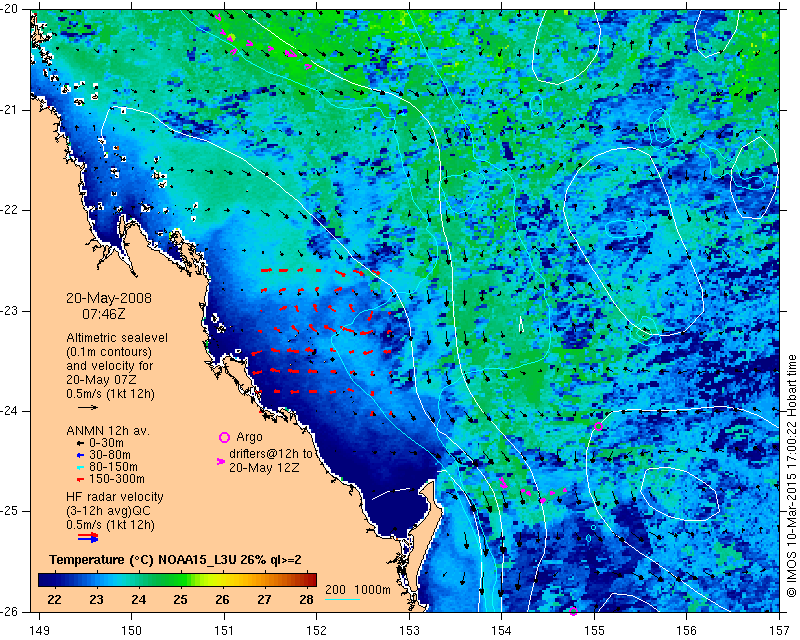Click the "and velocity for" text
Viewport: 800px width, 640px height.
(x=110, y=365)
